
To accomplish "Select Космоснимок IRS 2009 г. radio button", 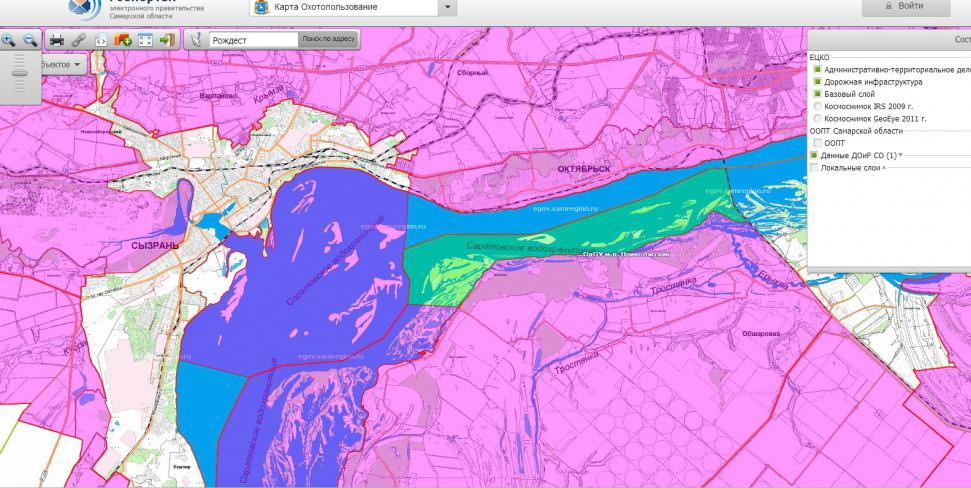I will pyautogui.click(x=817, y=106).
